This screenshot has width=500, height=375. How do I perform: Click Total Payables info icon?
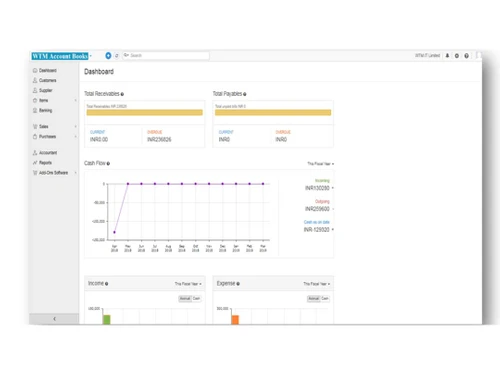coord(245,94)
